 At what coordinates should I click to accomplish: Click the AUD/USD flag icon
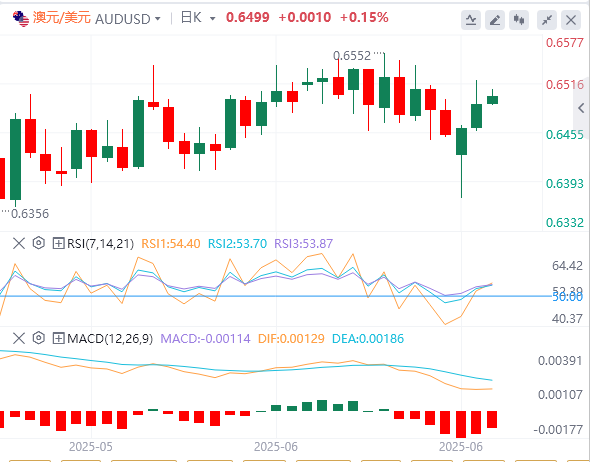(21, 19)
